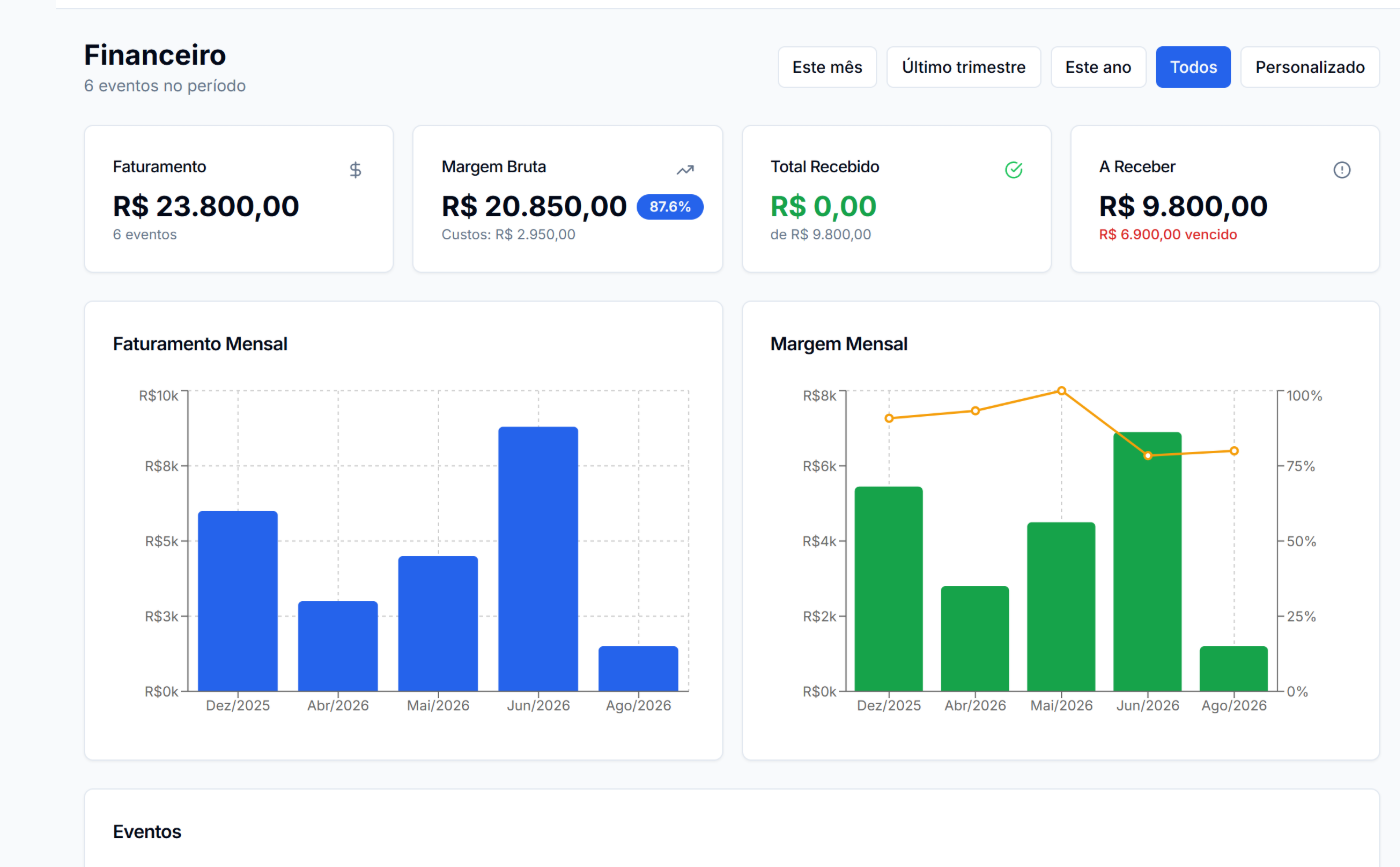The height and width of the screenshot is (867, 1400).
Task: Click the dollar sign icon on Faturamento card
Action: [x=355, y=170]
